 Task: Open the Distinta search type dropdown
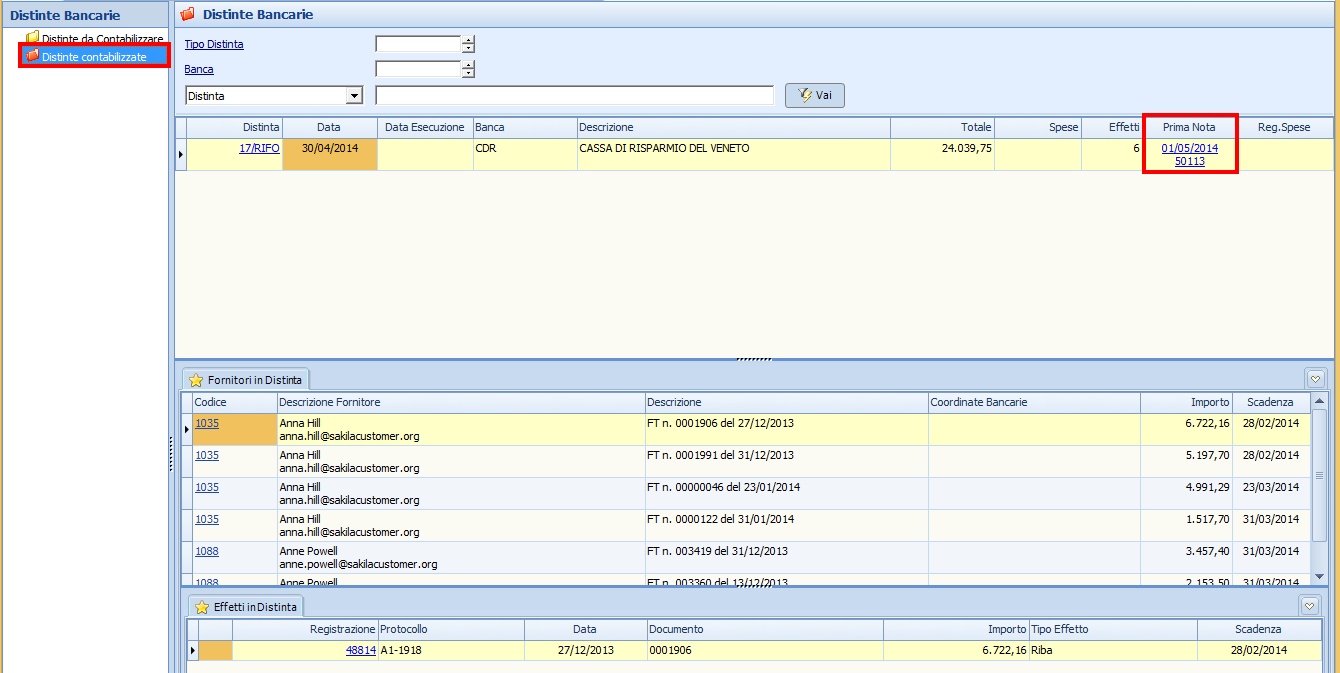click(x=353, y=96)
